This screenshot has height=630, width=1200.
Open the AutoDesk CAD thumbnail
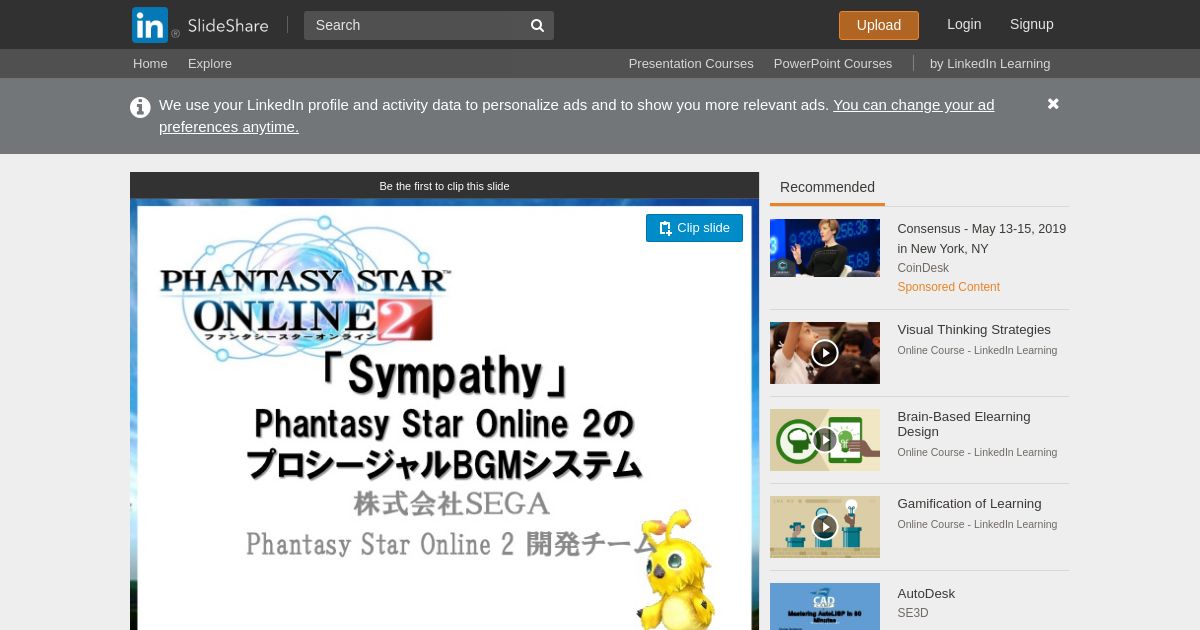tap(825, 606)
